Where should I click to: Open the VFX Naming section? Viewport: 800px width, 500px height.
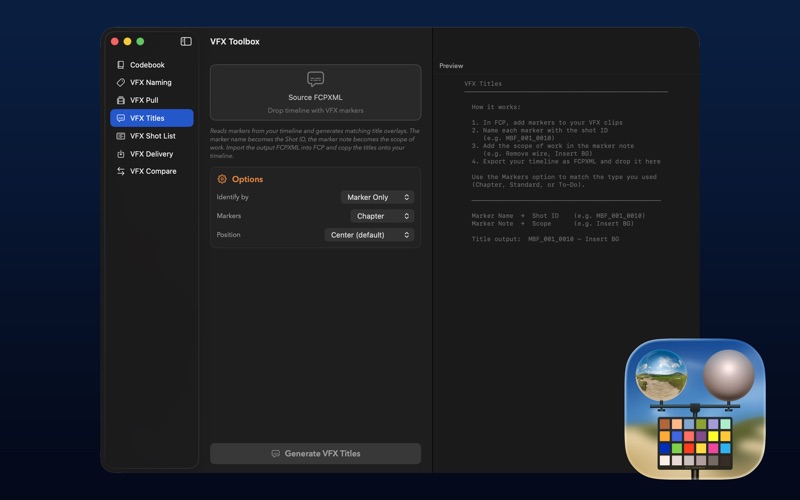point(152,82)
